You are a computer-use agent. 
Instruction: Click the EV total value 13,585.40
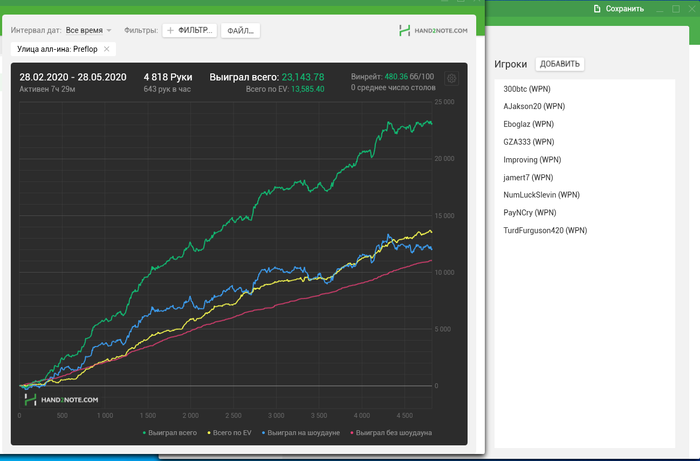click(308, 89)
